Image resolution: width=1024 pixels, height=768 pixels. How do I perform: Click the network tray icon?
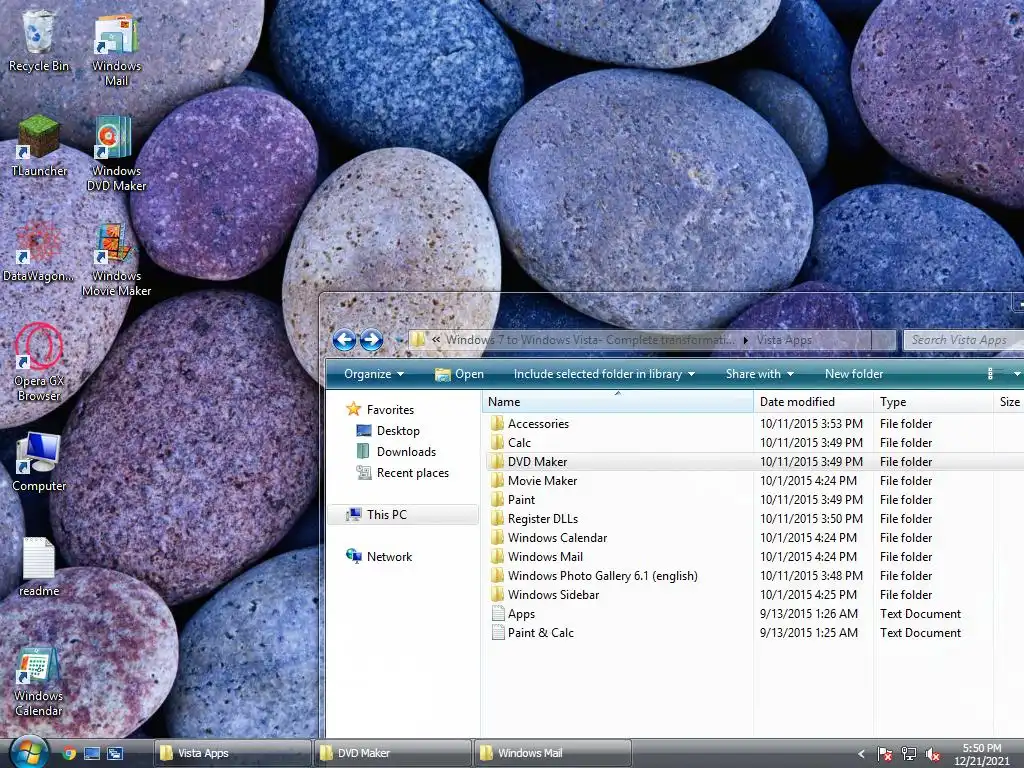pos(908,754)
